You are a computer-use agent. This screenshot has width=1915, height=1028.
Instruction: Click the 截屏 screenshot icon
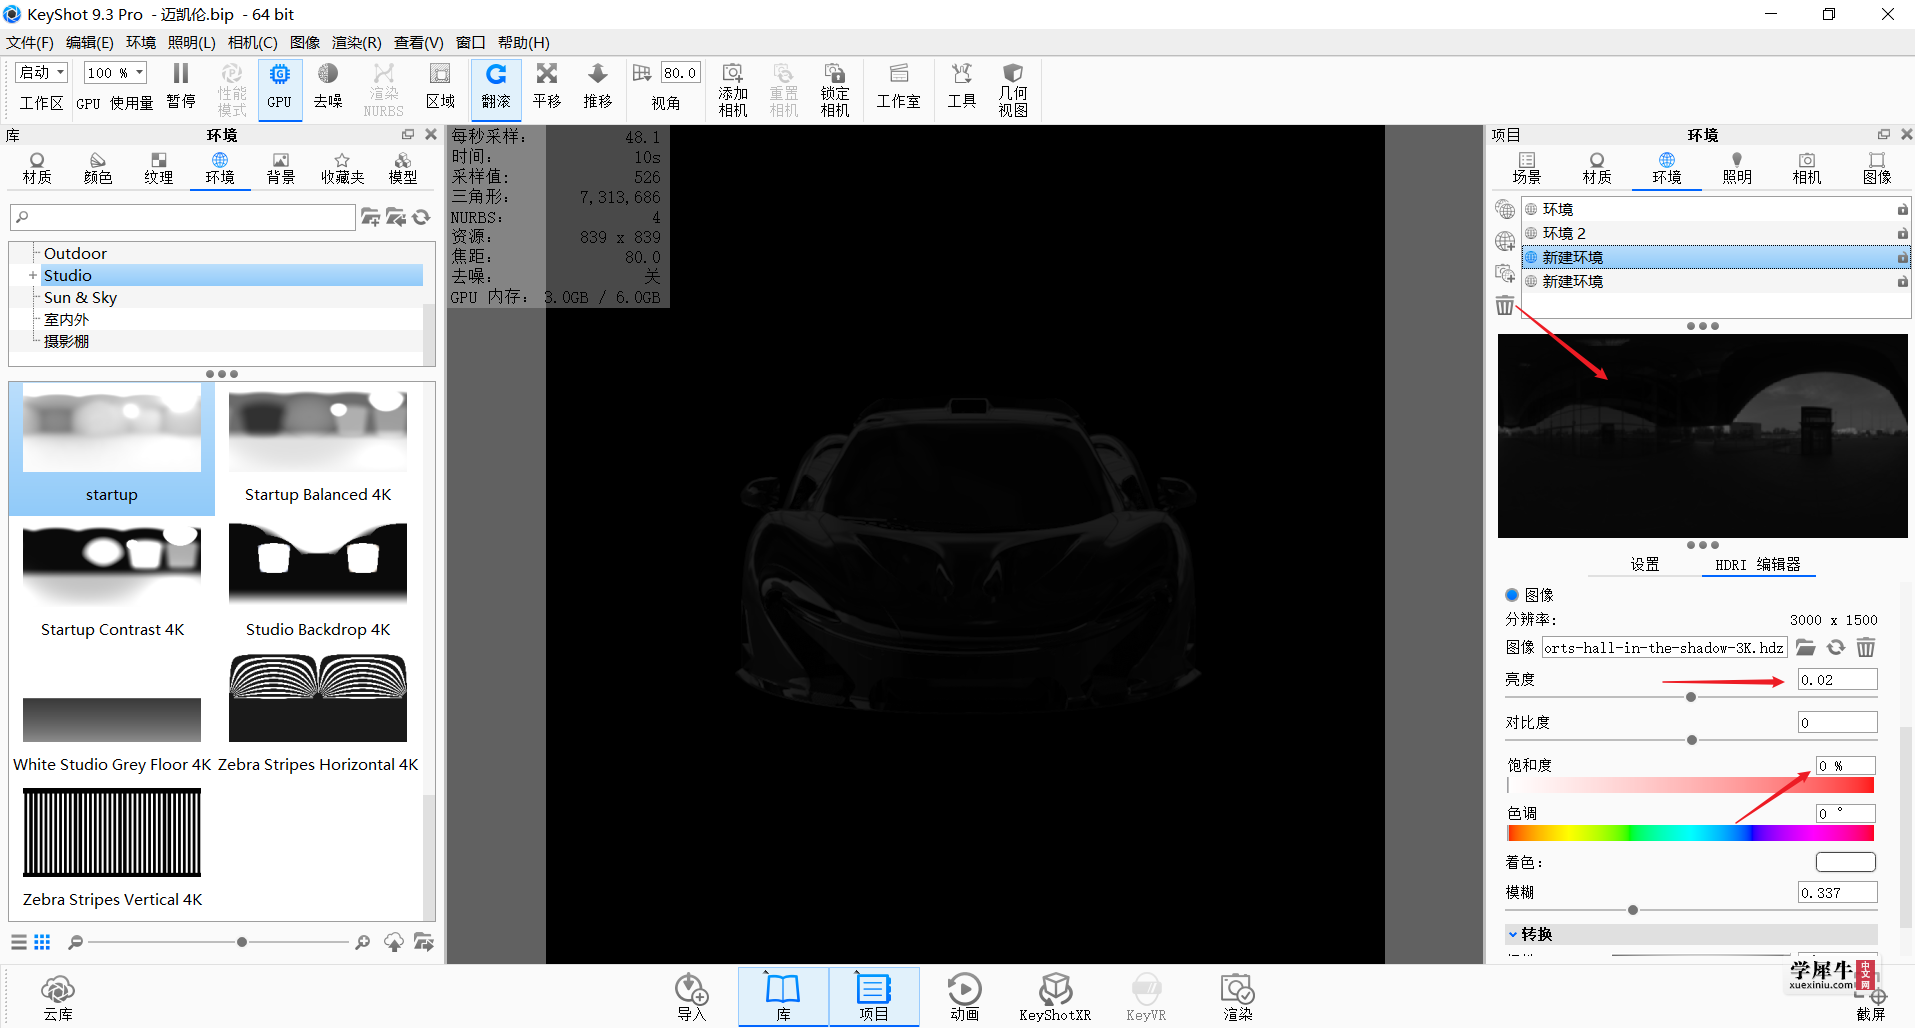pyautogui.click(x=1871, y=1005)
